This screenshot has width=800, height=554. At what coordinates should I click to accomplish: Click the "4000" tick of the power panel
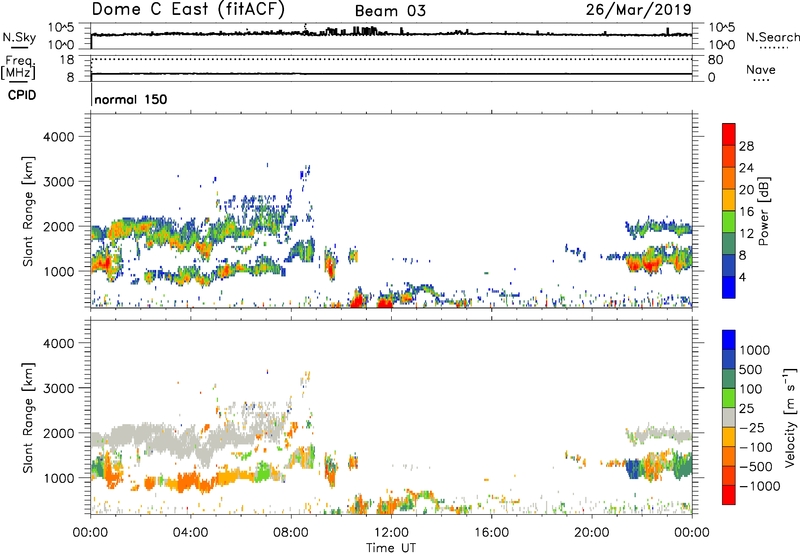pyautogui.click(x=59, y=137)
